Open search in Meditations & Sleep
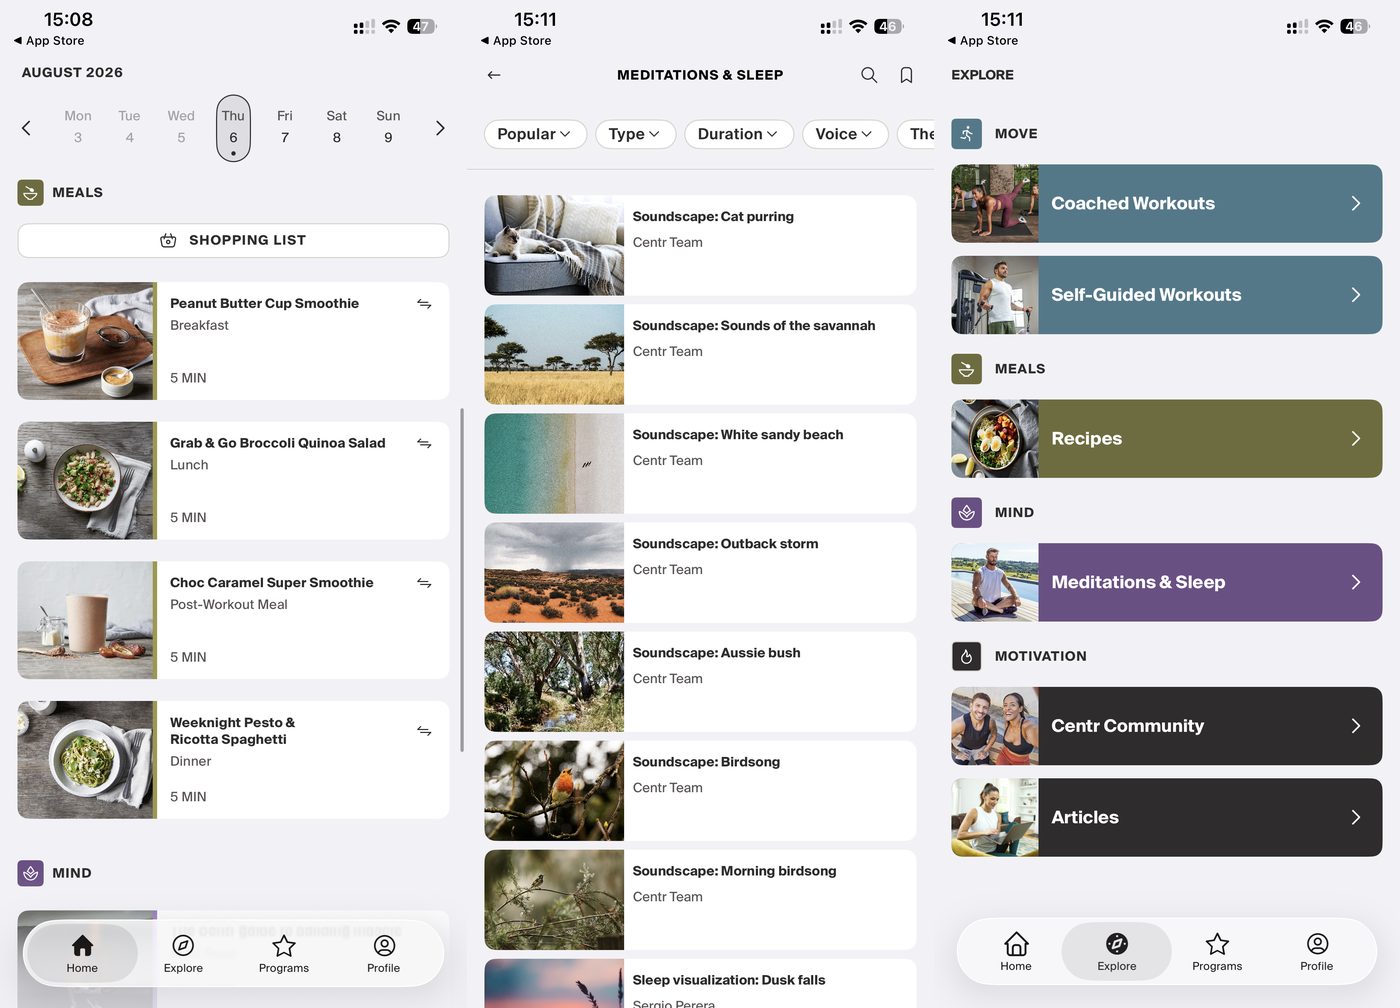1400x1008 pixels. (869, 75)
